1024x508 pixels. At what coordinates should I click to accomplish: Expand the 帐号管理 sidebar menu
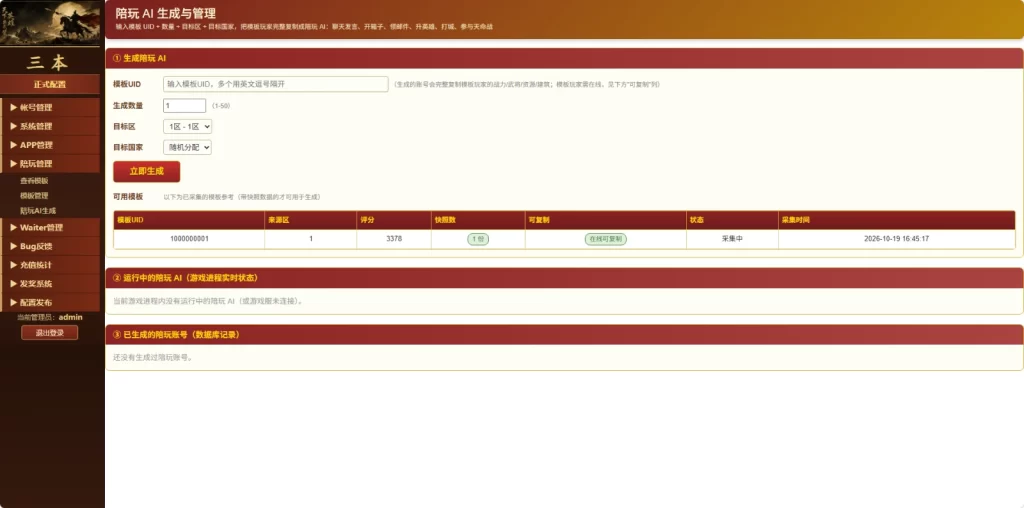[50, 107]
